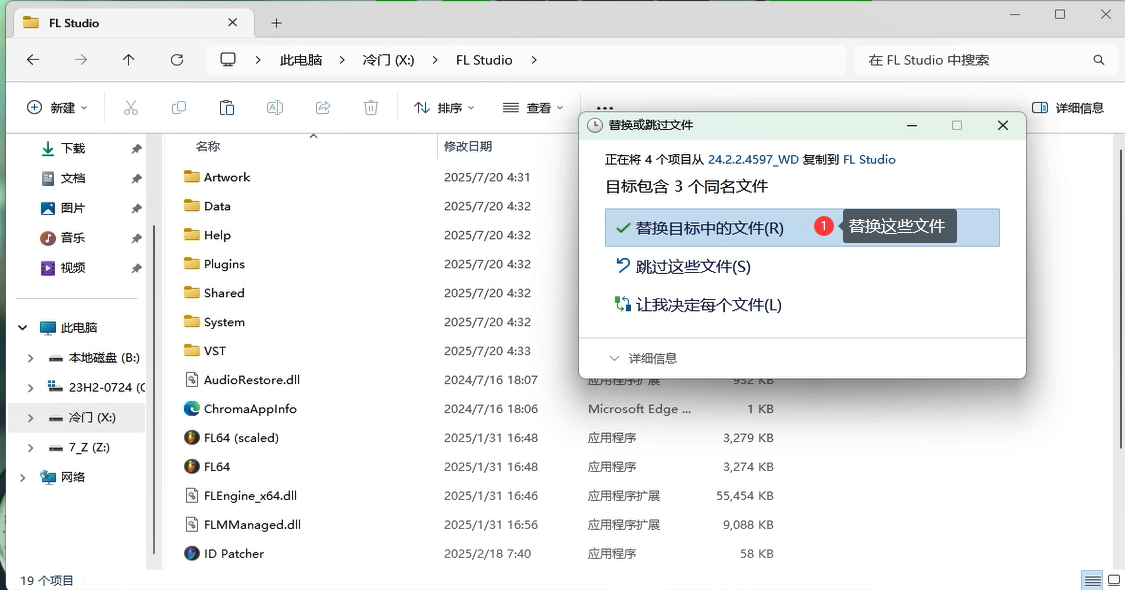Add a new Explorer tab

coord(276,23)
